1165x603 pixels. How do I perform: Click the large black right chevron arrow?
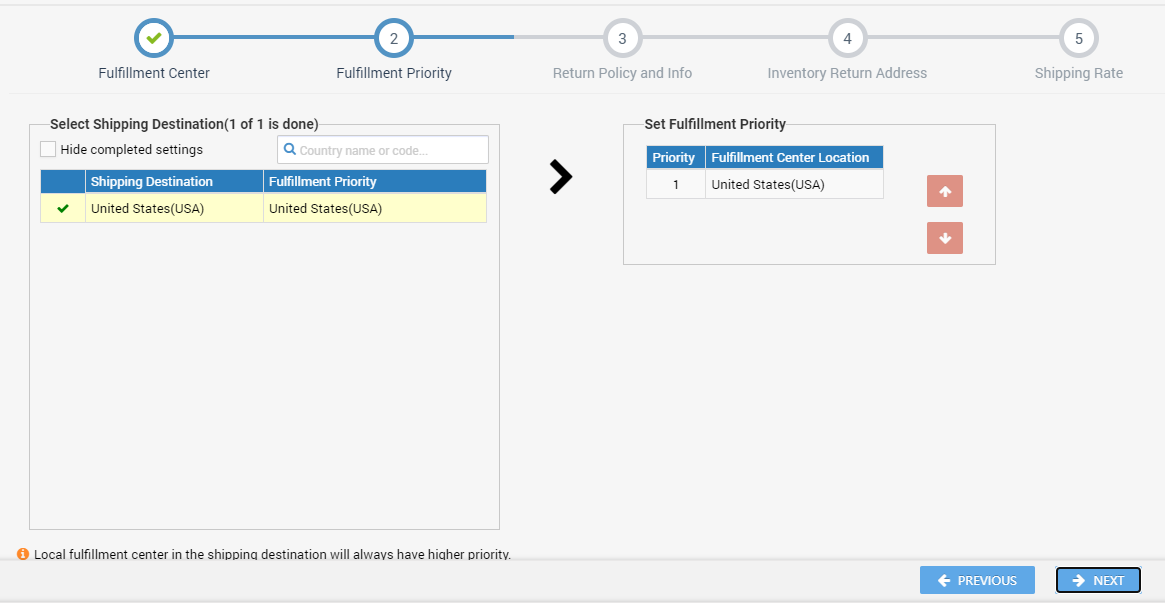click(x=561, y=177)
